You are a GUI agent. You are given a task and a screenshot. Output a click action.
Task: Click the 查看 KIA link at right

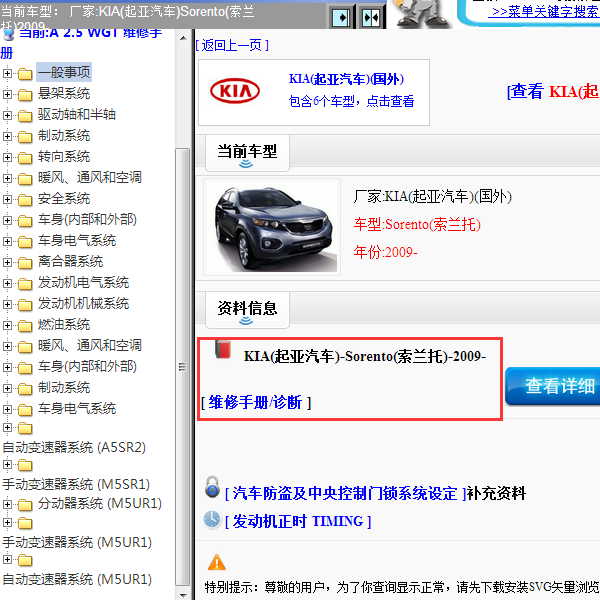pos(553,92)
